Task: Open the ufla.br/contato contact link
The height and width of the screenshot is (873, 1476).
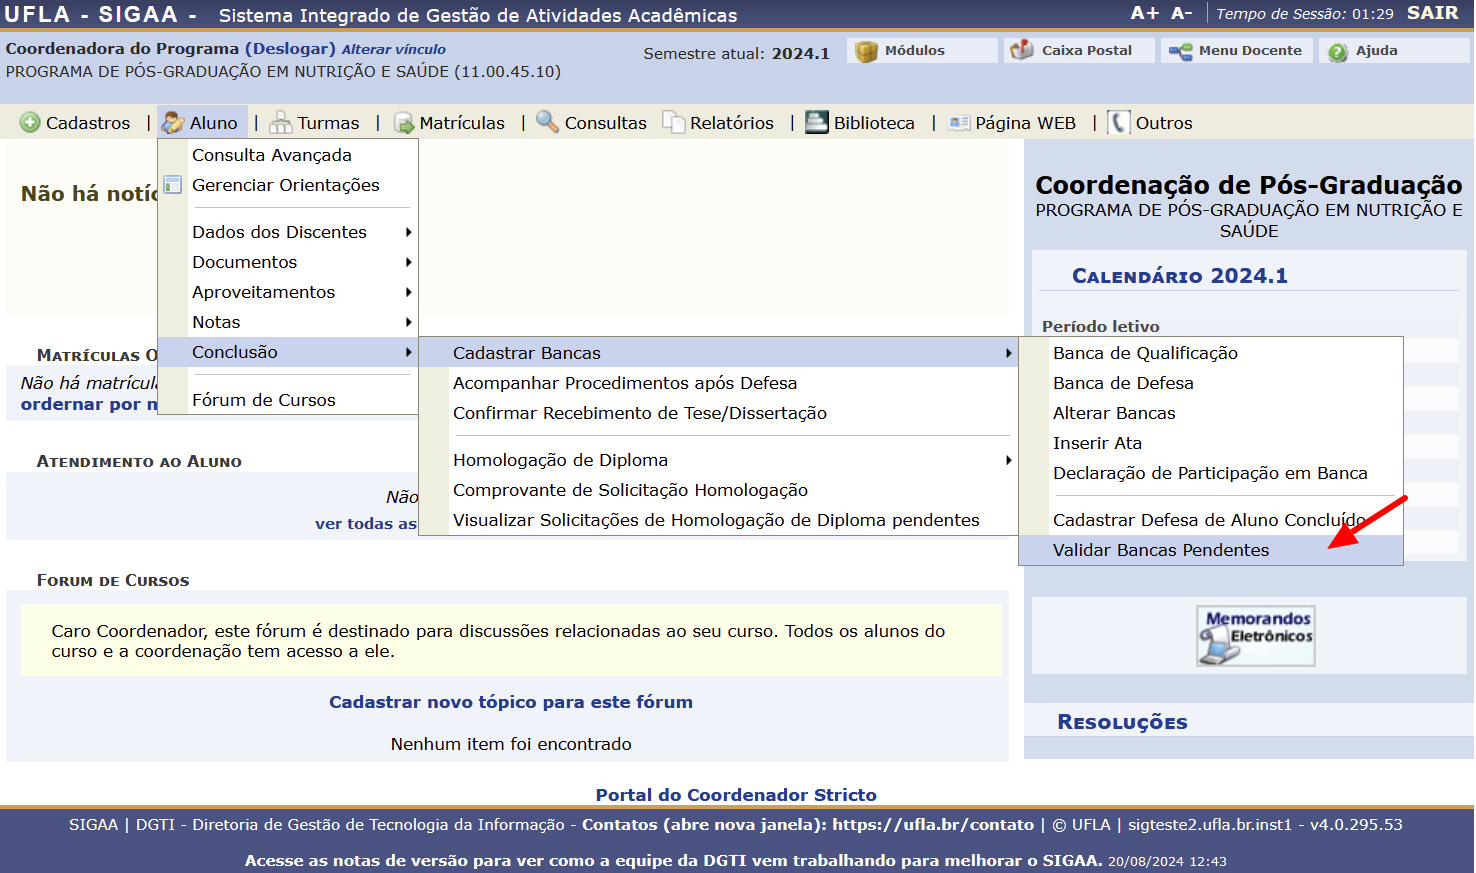Action: (x=933, y=825)
